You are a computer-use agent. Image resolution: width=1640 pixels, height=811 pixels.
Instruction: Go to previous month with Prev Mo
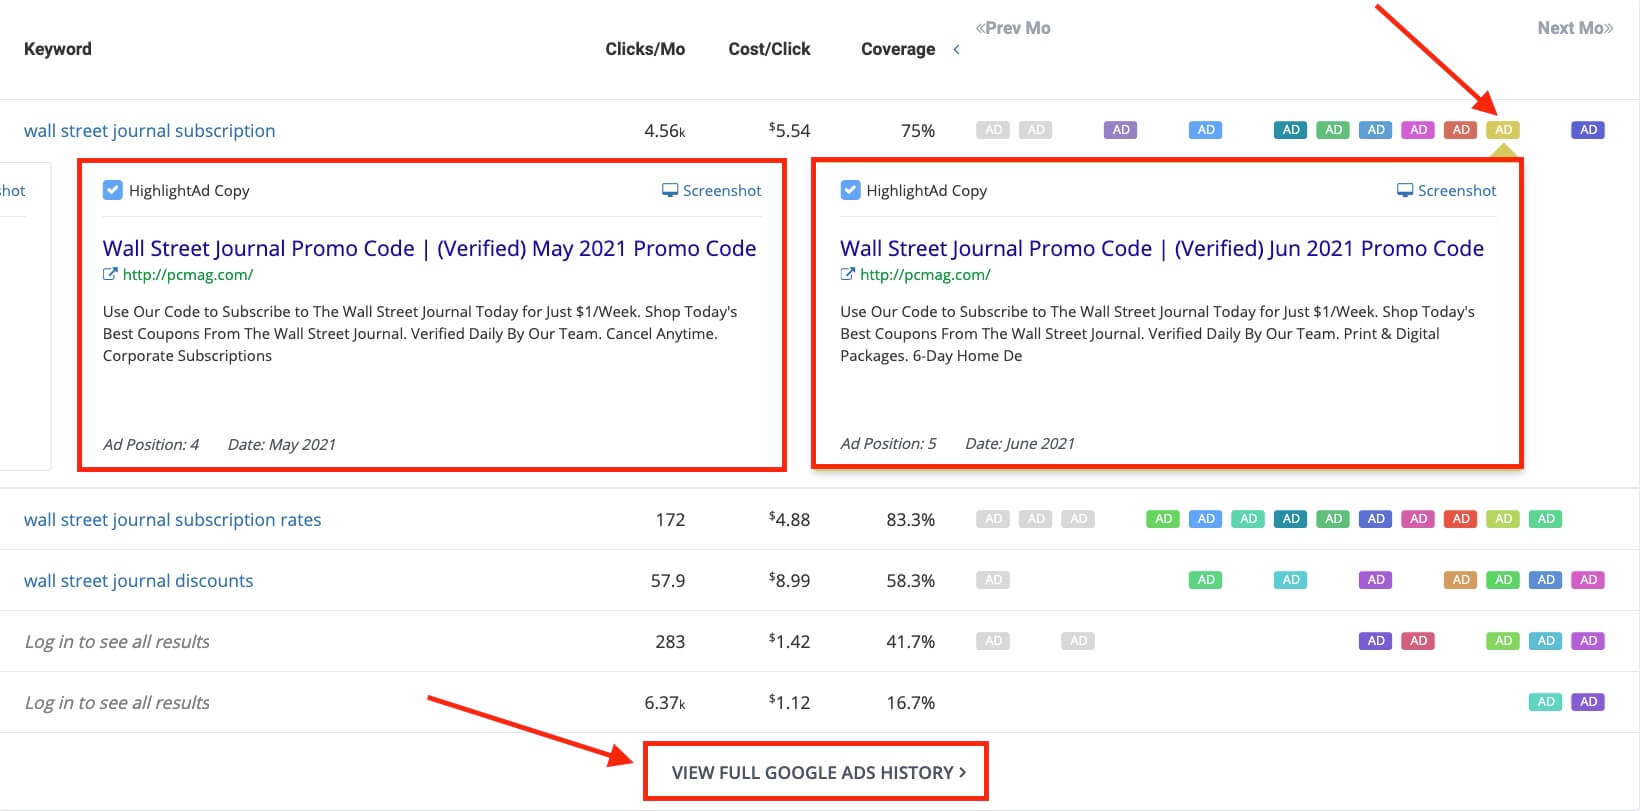click(x=1013, y=28)
